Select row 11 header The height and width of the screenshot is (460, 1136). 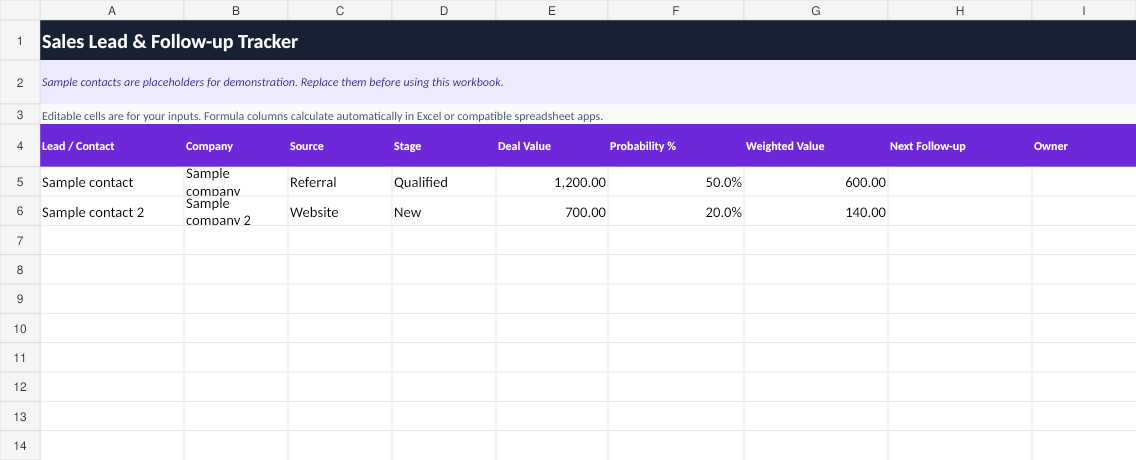tap(20, 358)
